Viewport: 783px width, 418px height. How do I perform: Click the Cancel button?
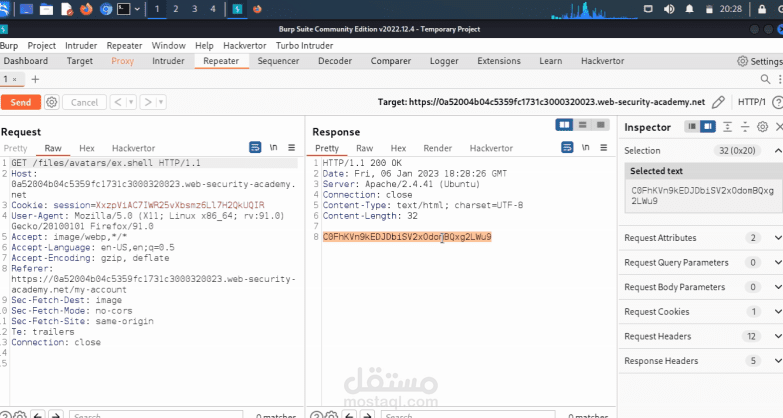(84, 102)
